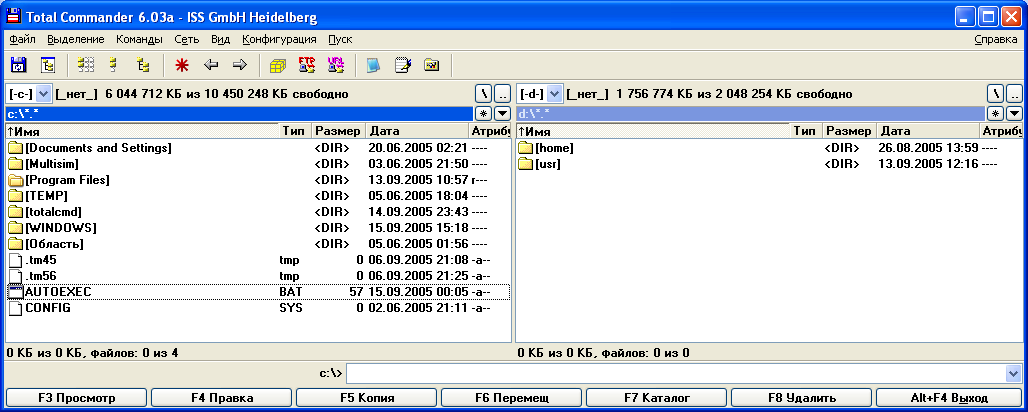Image resolution: width=1028 pixels, height=412 pixels.
Task: Open the Справка menu
Action: (x=996, y=39)
